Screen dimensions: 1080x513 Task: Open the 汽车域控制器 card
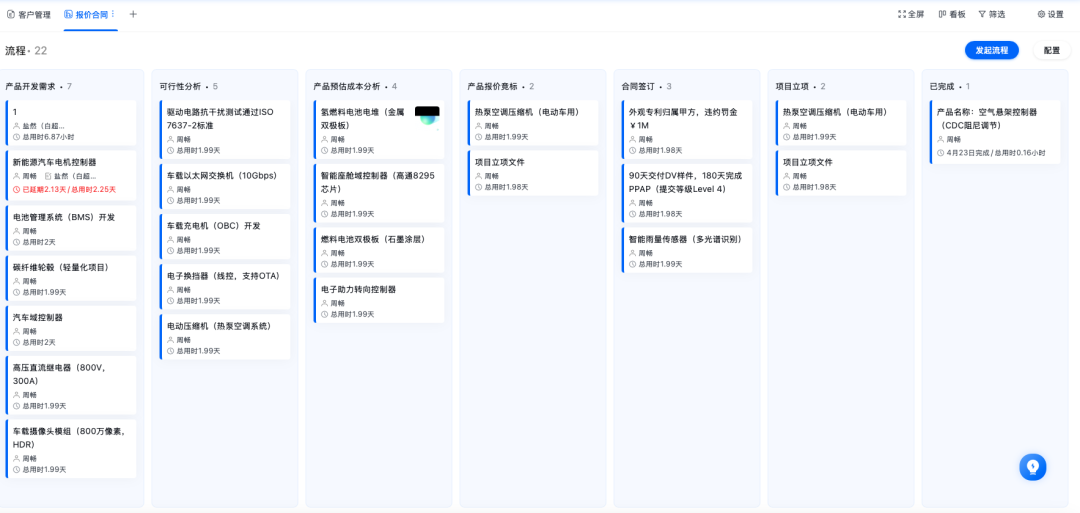click(71, 328)
